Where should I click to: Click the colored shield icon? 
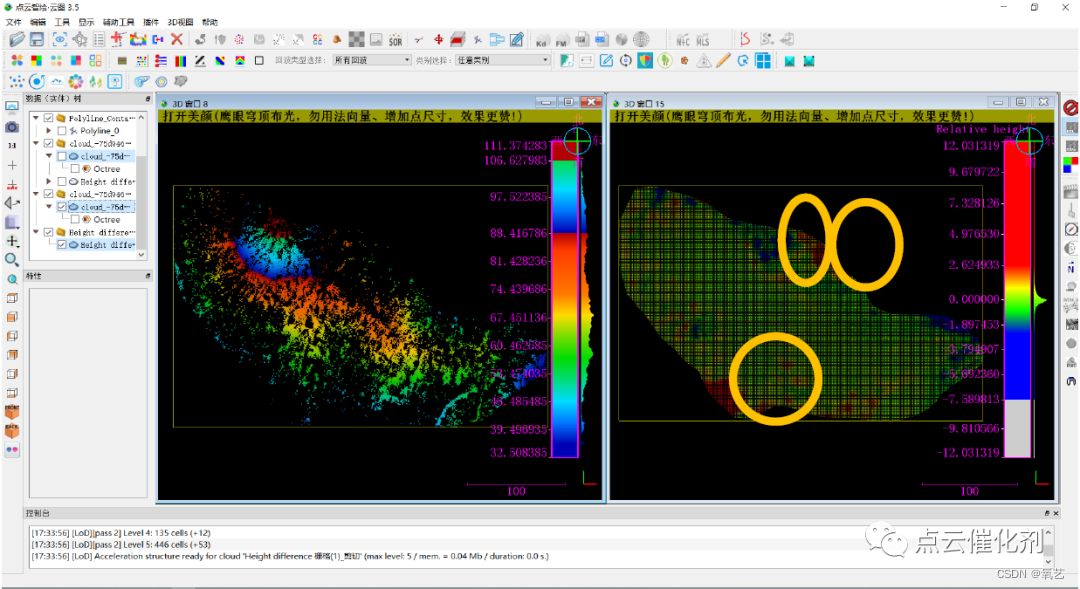pyautogui.click(x=645, y=61)
